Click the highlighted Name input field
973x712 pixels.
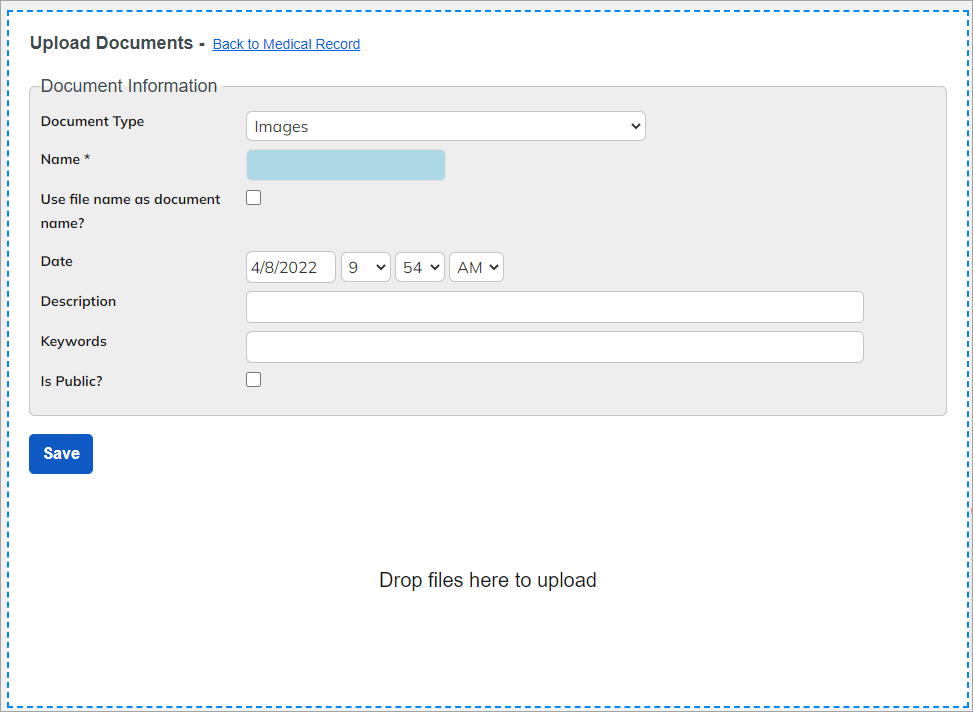tap(346, 165)
